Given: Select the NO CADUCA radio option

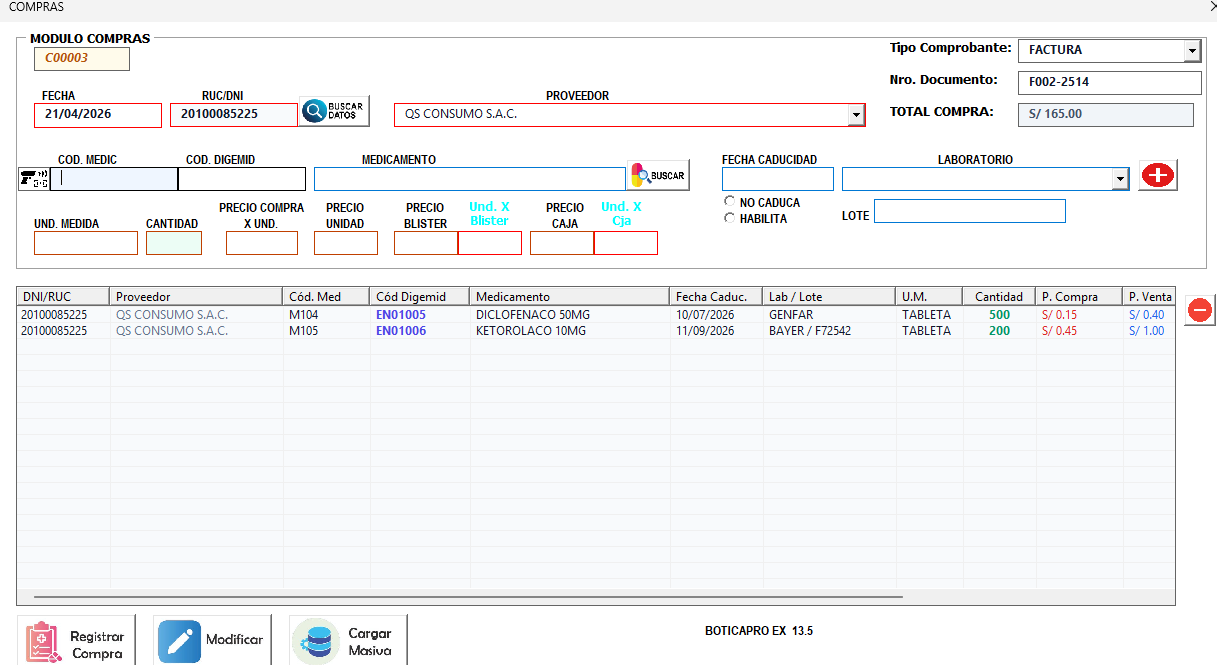Looking at the screenshot, I should (x=730, y=202).
